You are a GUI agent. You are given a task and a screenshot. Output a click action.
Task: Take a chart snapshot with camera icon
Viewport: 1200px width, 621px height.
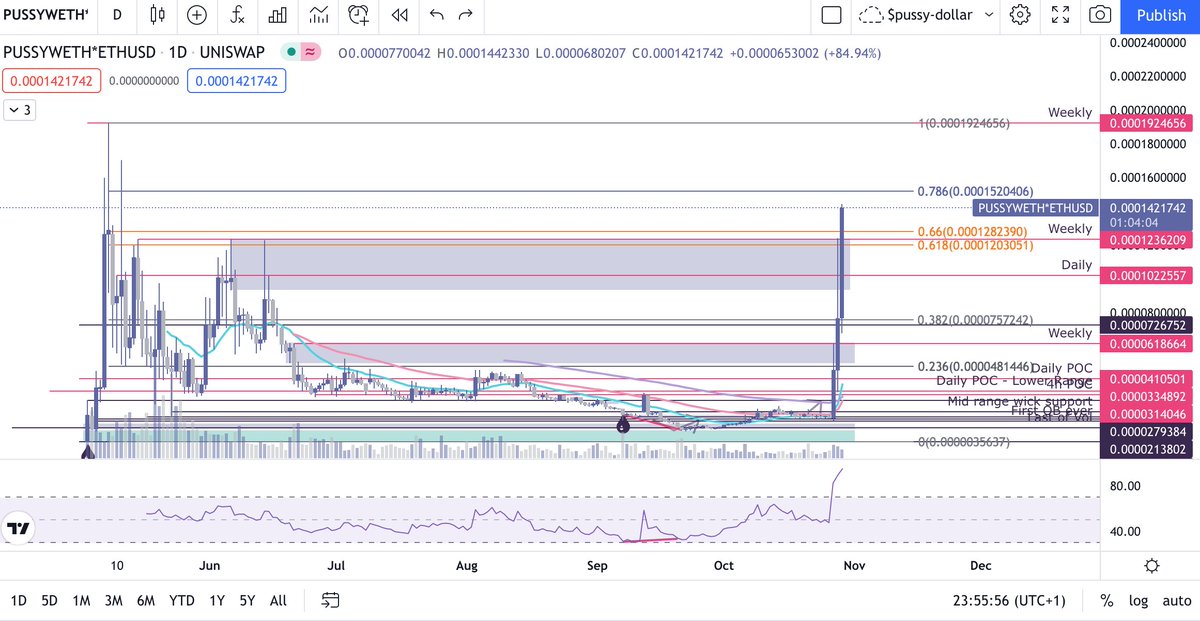pyautogui.click(x=1100, y=15)
